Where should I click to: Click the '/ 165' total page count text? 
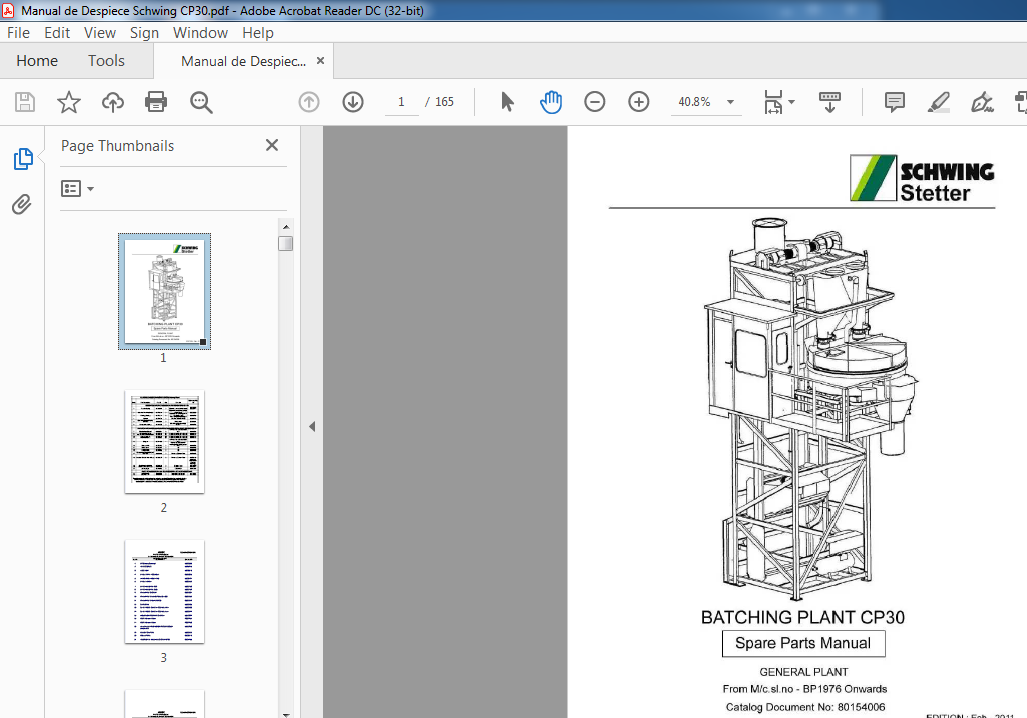coord(439,102)
